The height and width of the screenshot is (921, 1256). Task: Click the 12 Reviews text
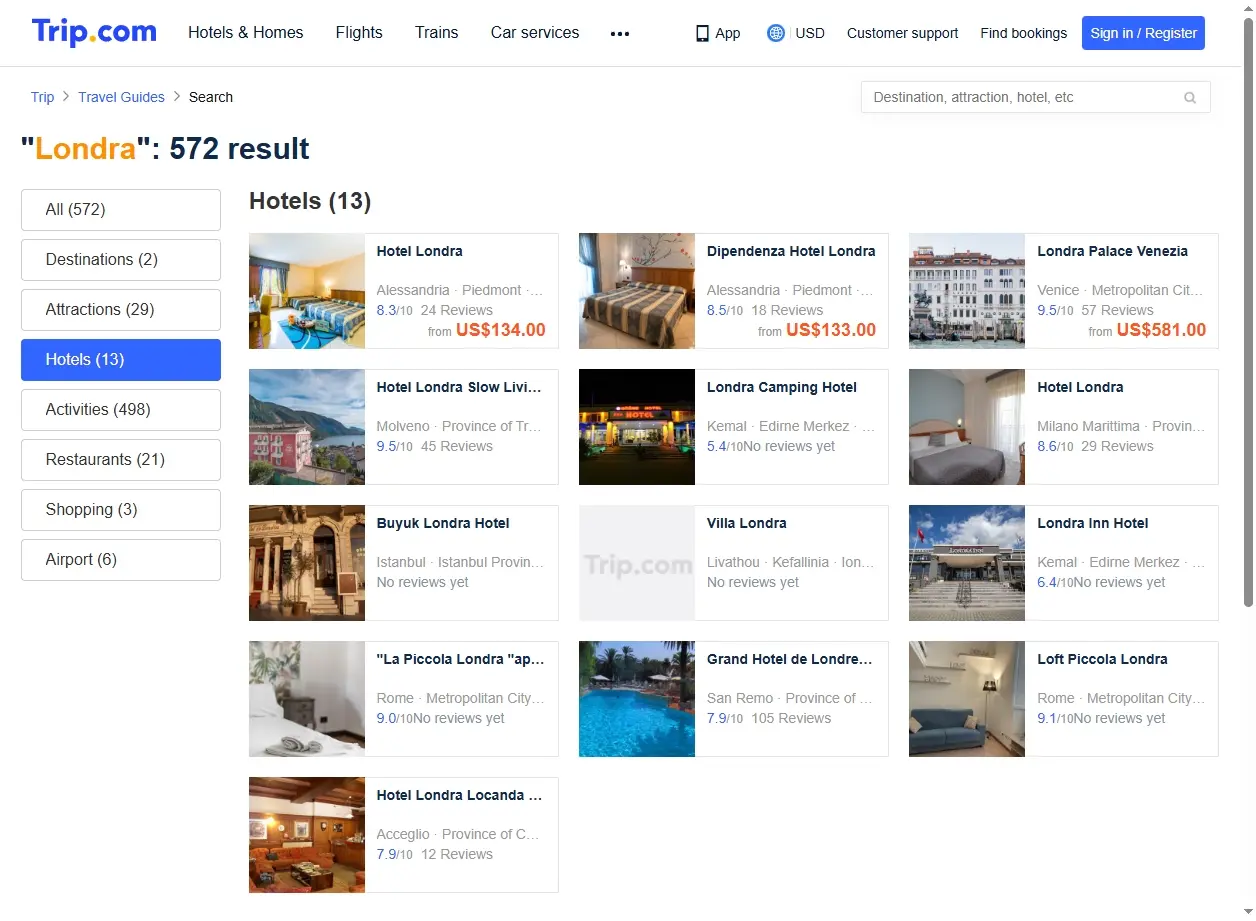pos(457,854)
